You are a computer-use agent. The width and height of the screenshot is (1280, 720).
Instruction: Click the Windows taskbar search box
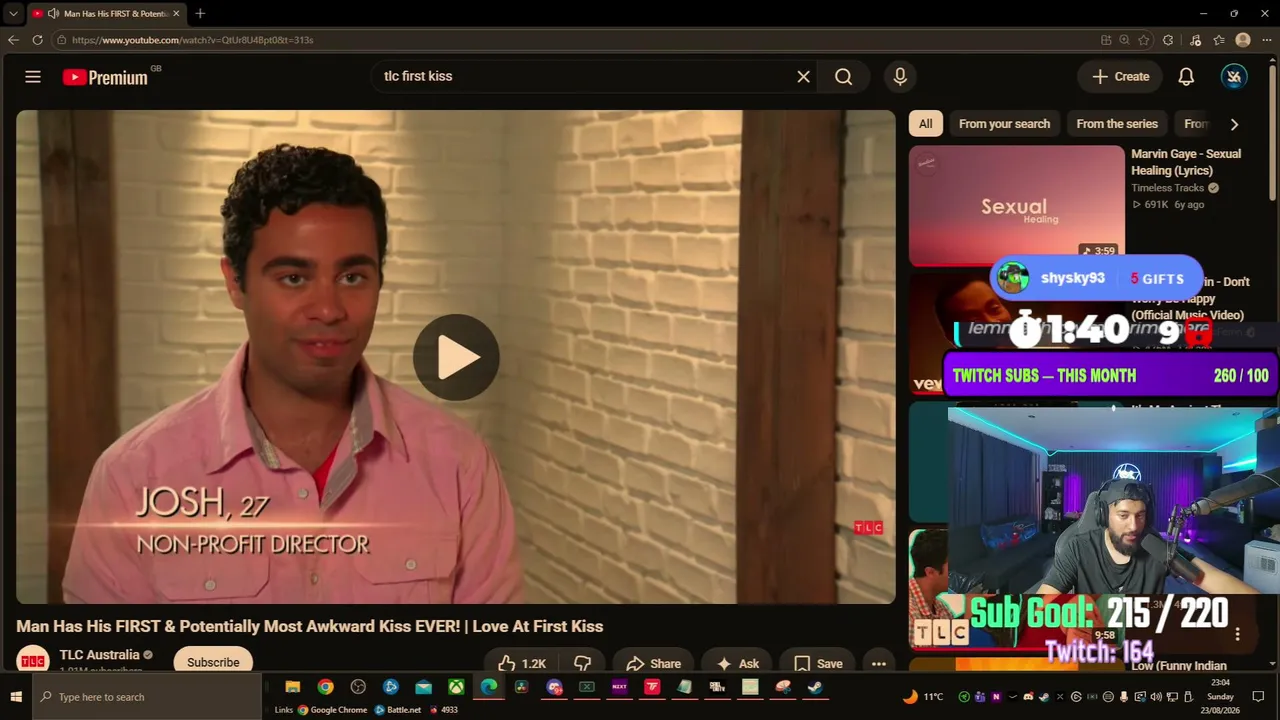point(147,697)
